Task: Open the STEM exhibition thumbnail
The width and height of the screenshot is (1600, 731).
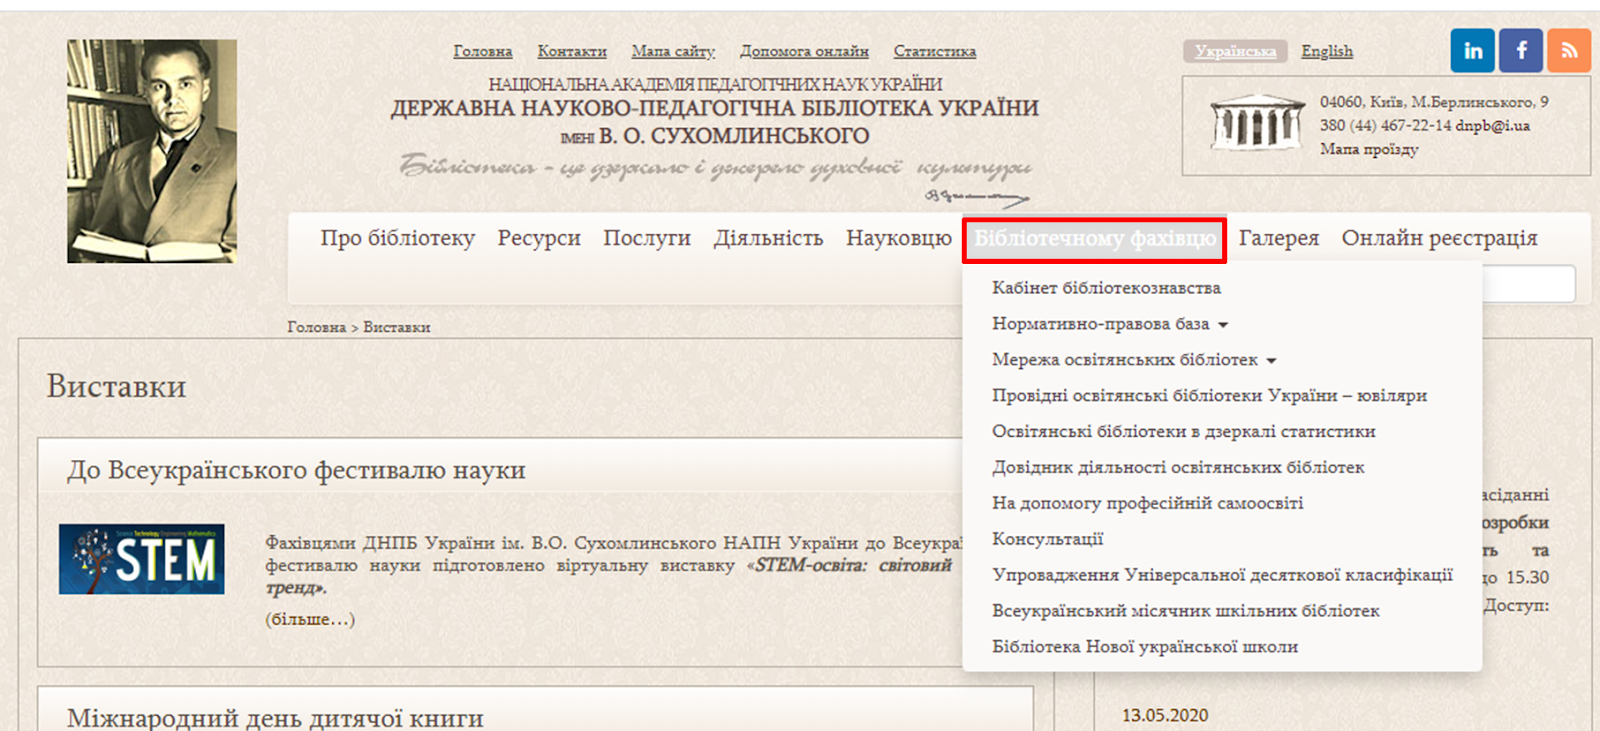Action: (141, 559)
